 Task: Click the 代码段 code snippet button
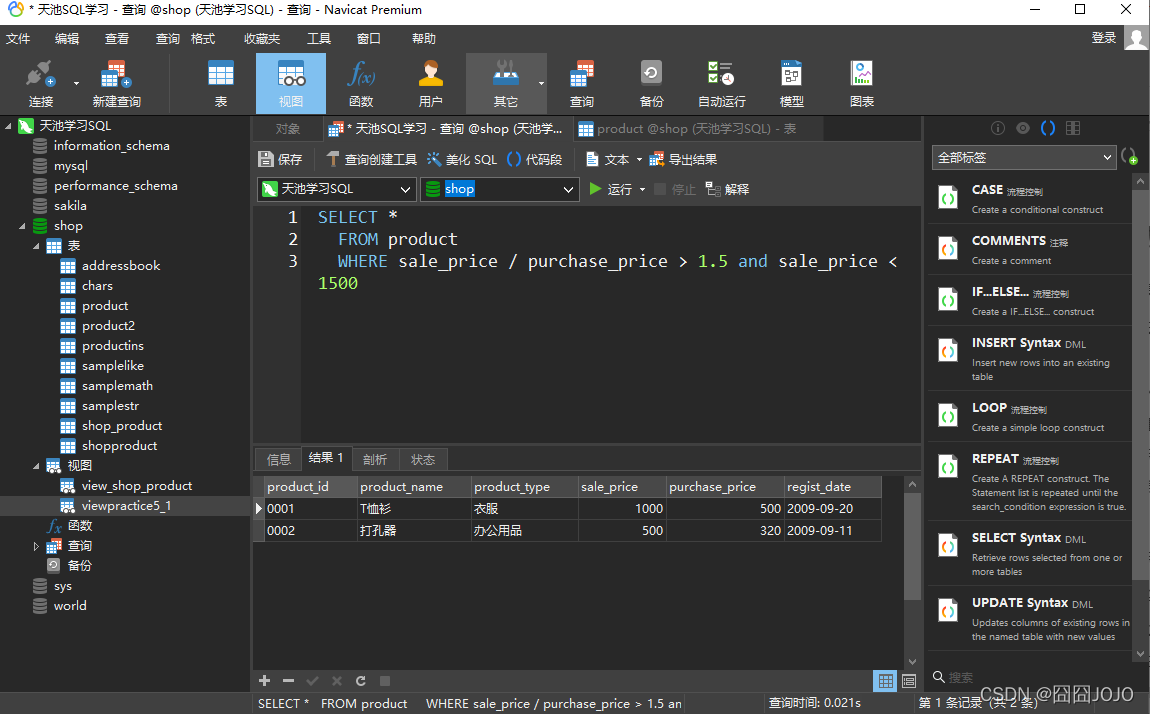535,159
